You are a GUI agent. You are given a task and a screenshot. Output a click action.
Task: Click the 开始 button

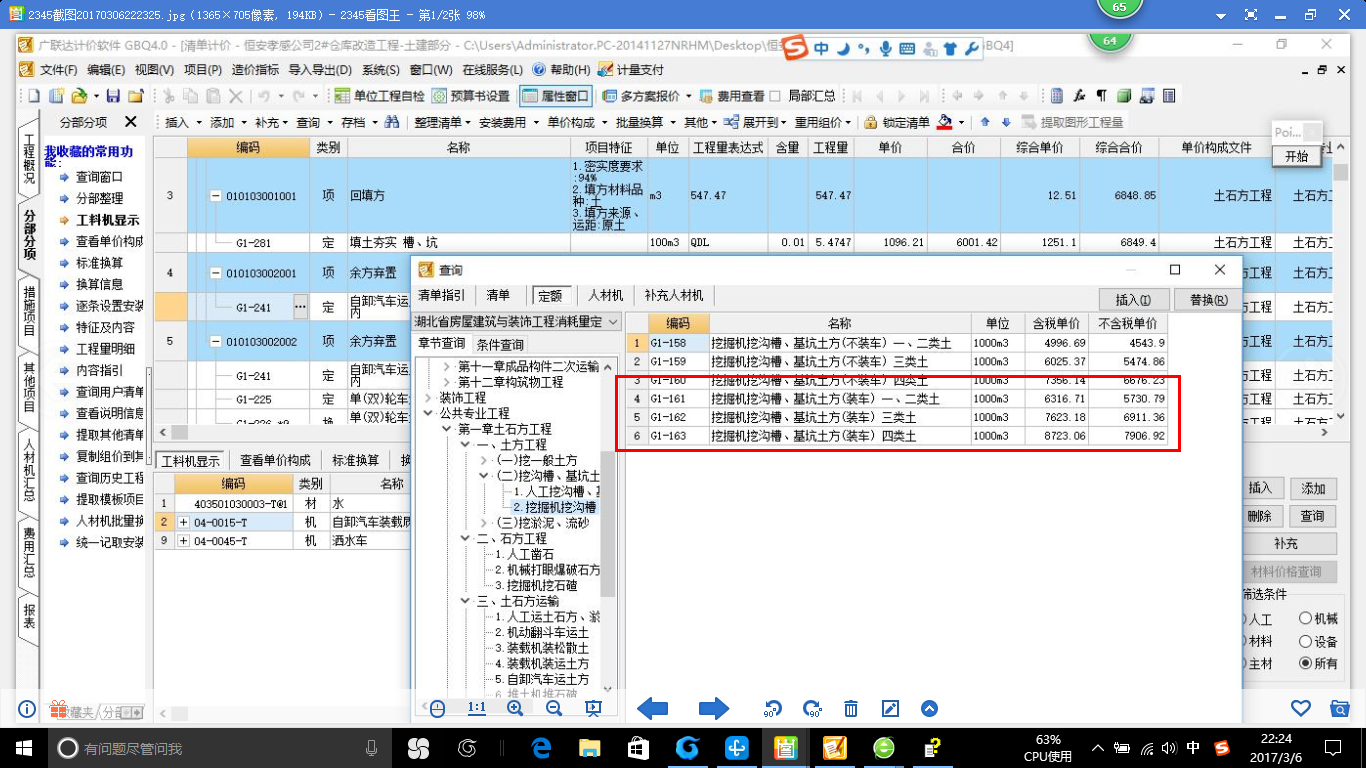pyautogui.click(x=1297, y=157)
